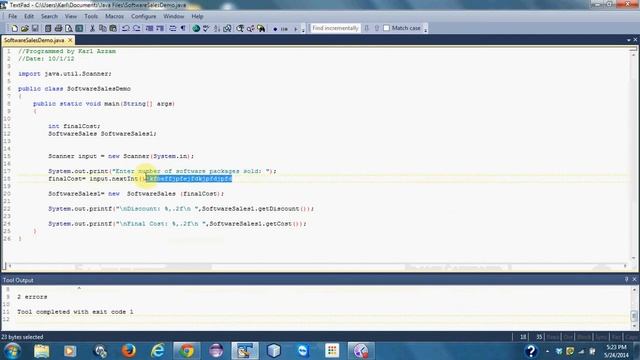Launch Internet Explorer from taskbar
The image size is (640, 360).
(158, 351)
